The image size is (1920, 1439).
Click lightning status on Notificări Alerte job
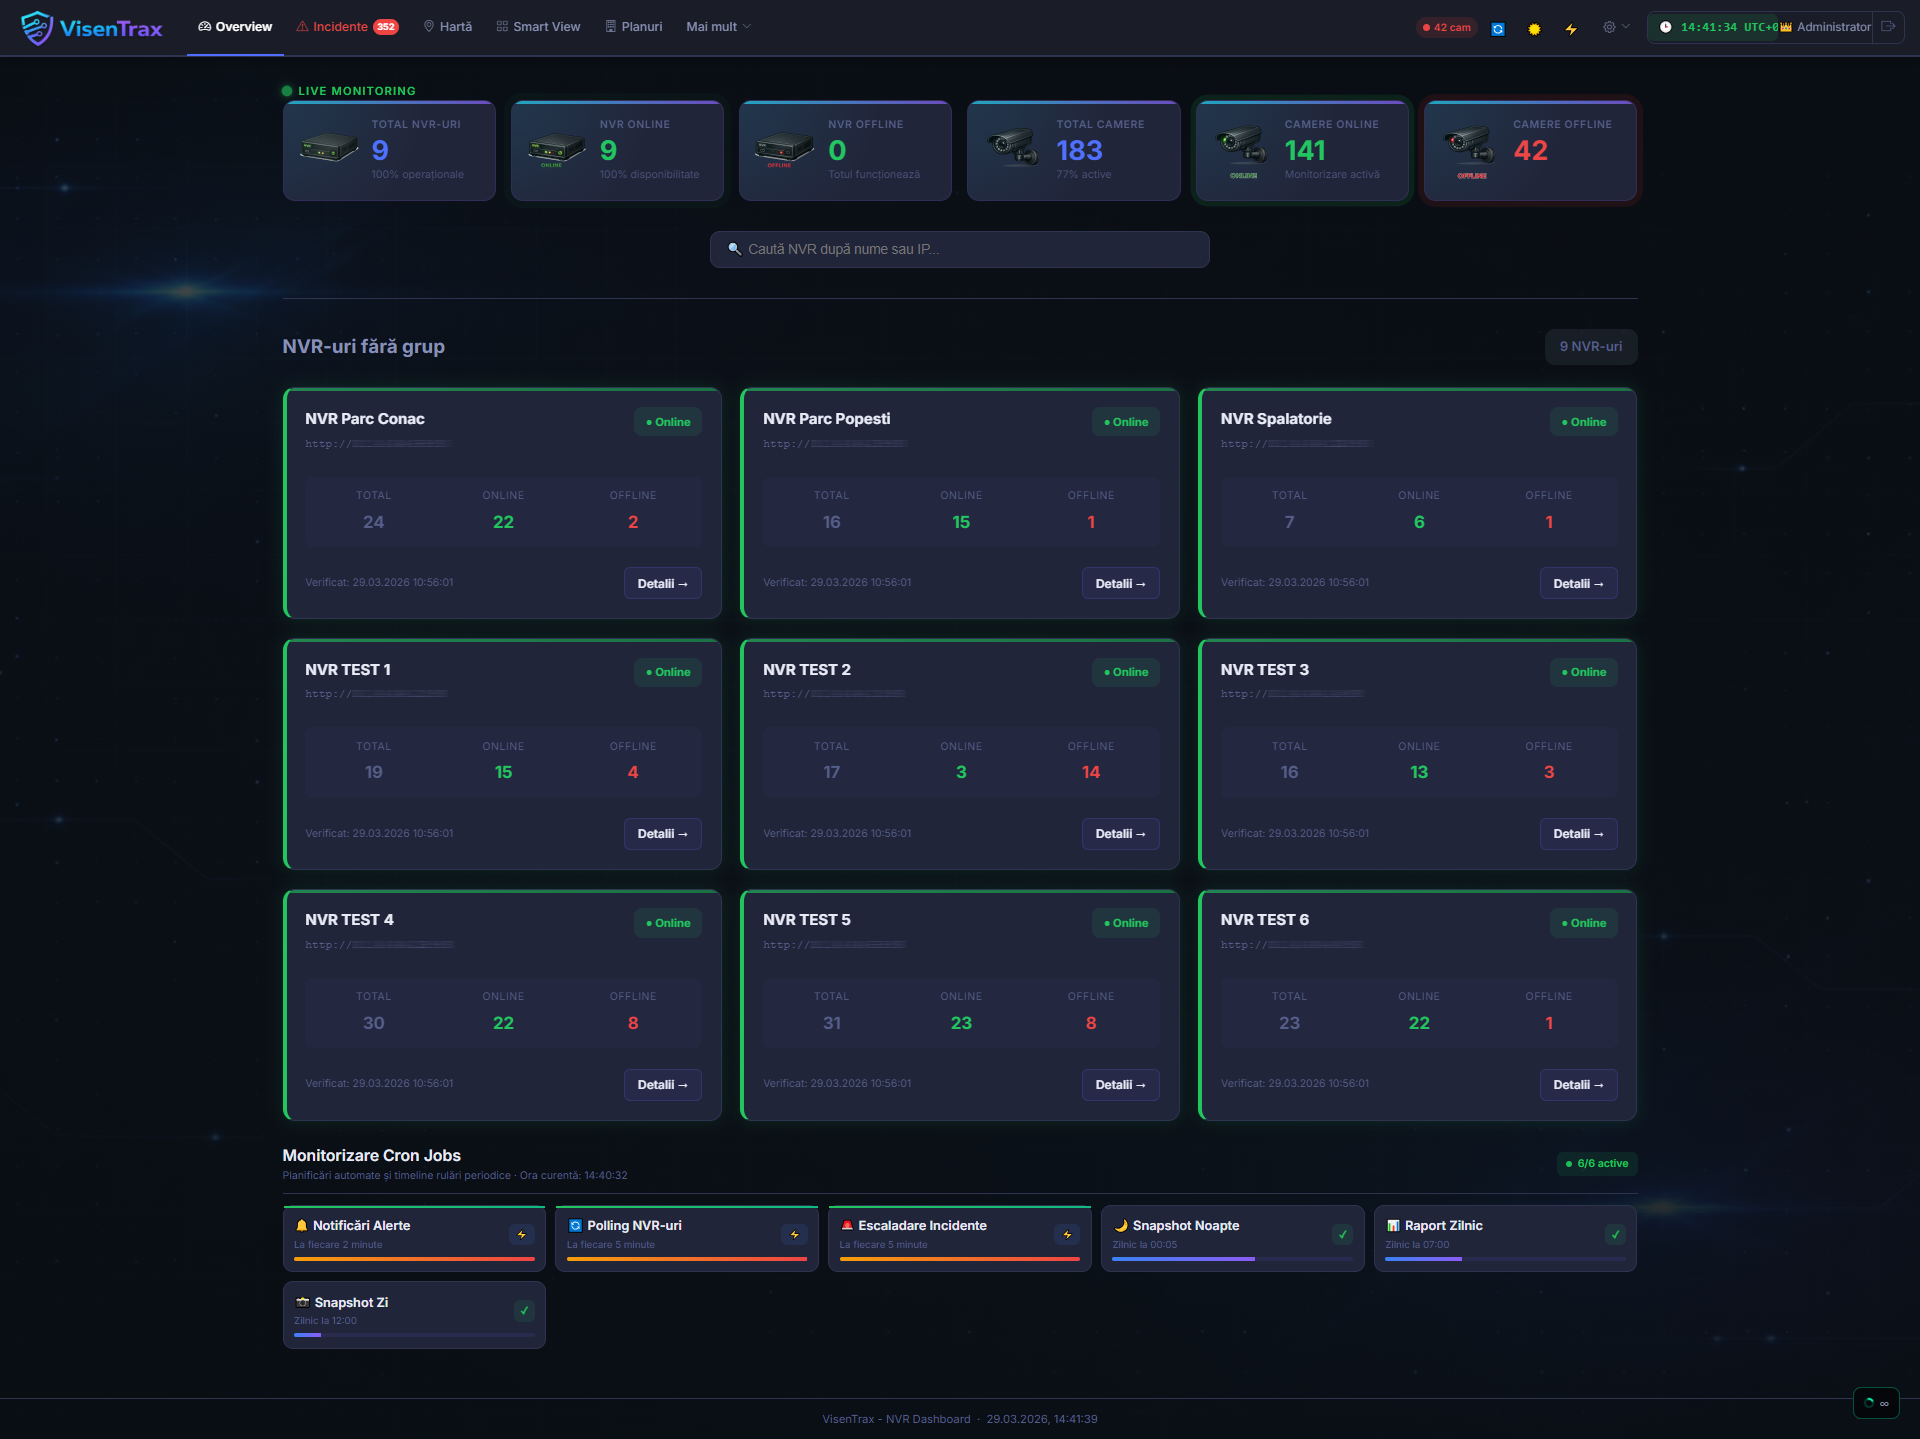(522, 1235)
